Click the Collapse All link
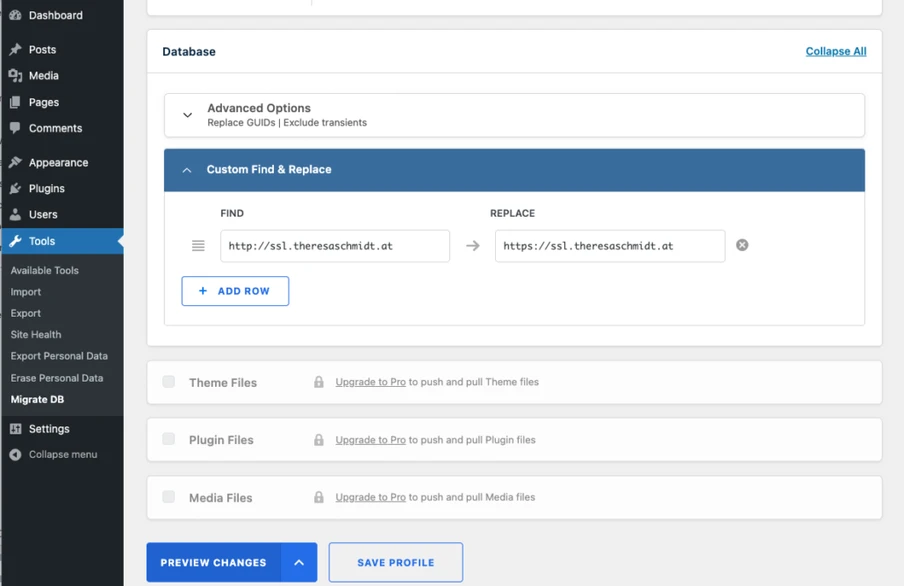This screenshot has height=586, width=904. [x=835, y=51]
